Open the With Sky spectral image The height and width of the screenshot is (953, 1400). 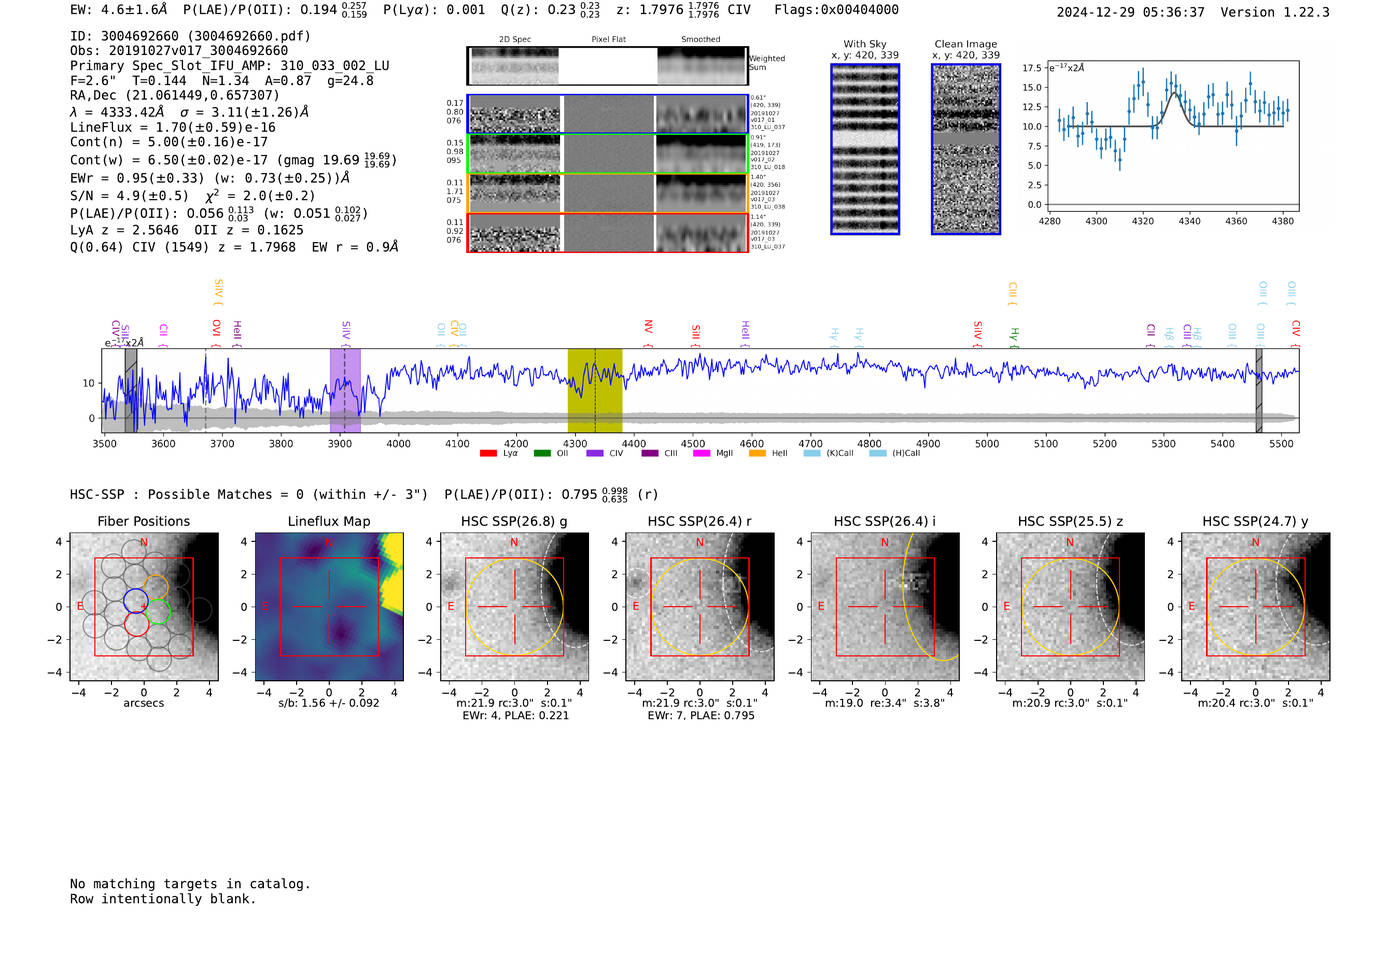(865, 149)
